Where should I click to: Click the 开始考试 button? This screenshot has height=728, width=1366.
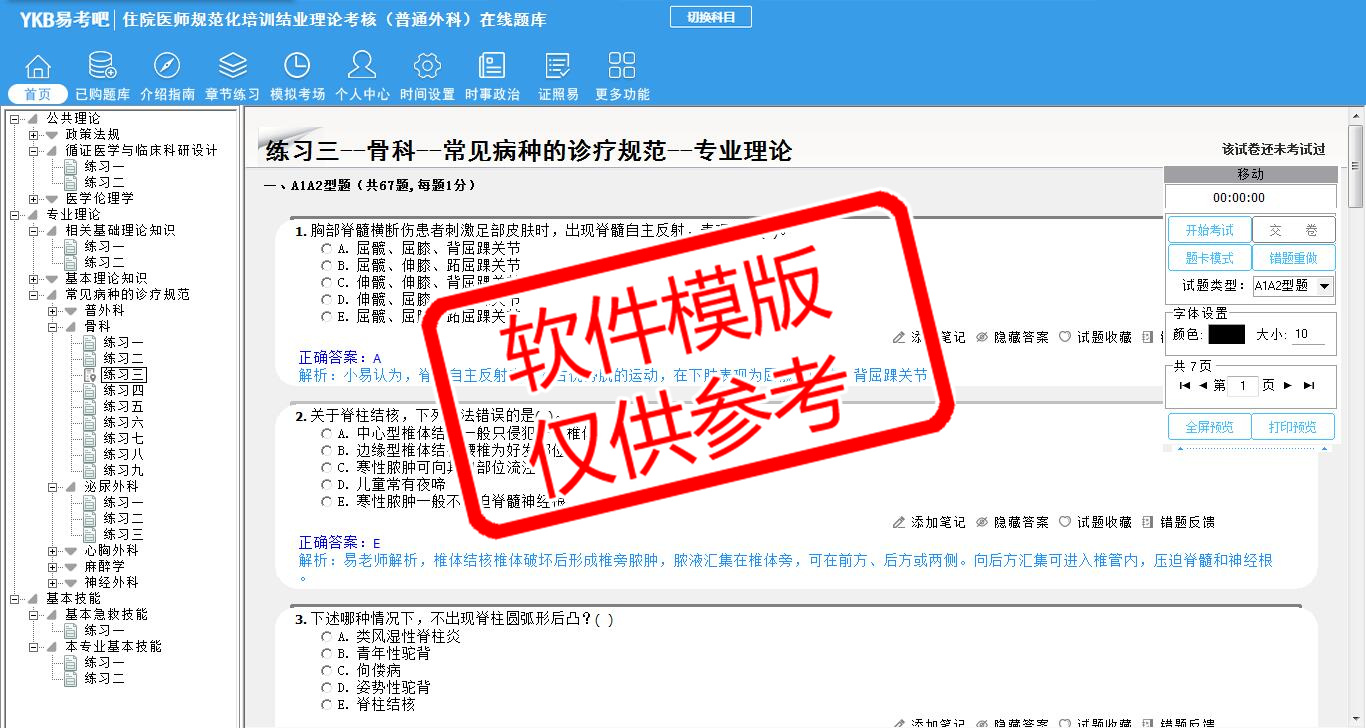[x=1209, y=230]
